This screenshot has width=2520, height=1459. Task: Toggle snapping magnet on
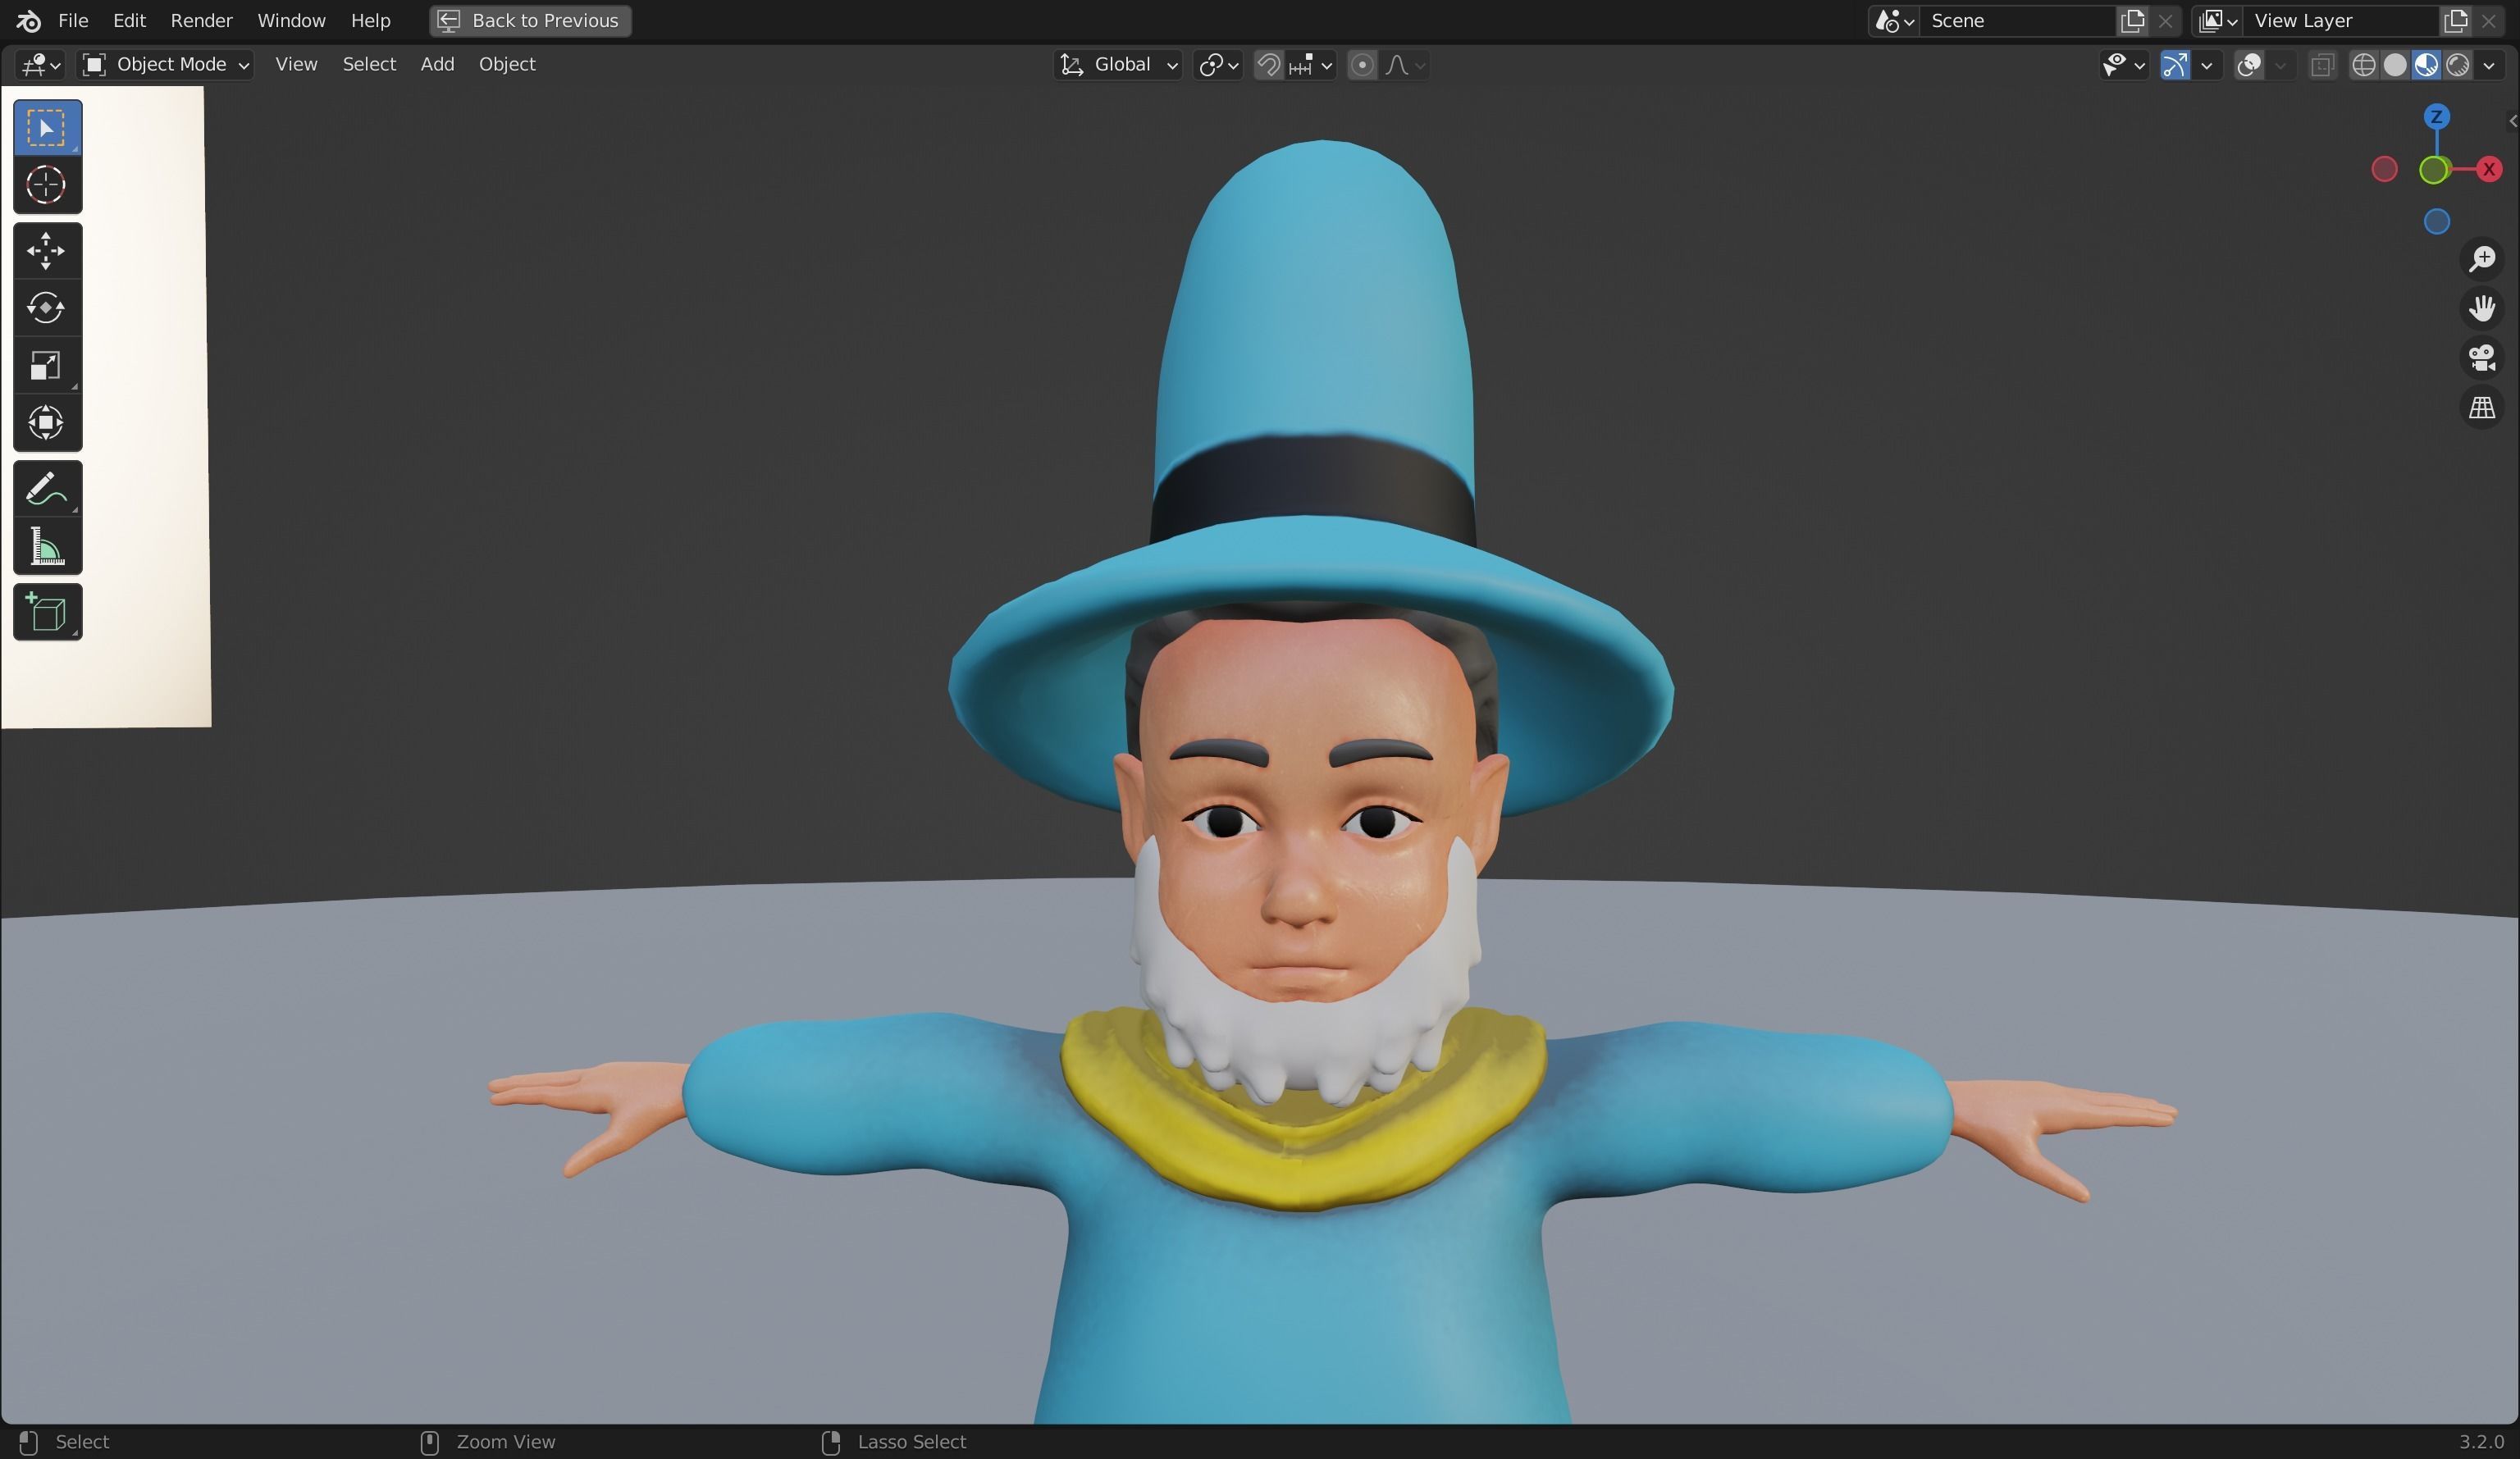1268,65
